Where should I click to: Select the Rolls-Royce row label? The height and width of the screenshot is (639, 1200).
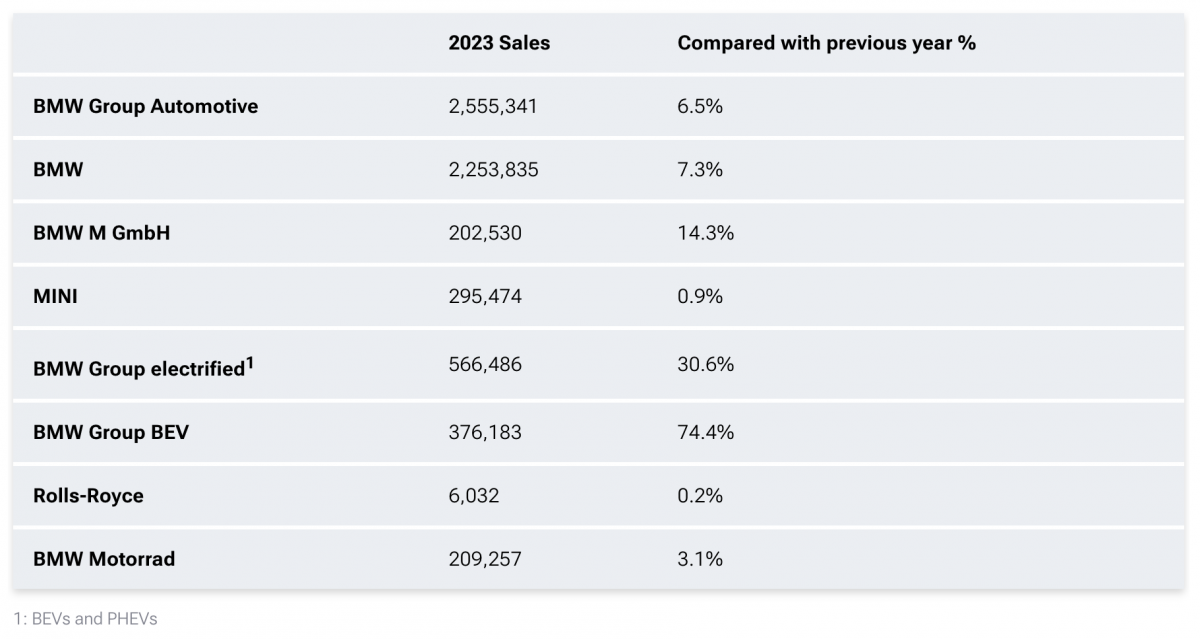click(x=88, y=495)
